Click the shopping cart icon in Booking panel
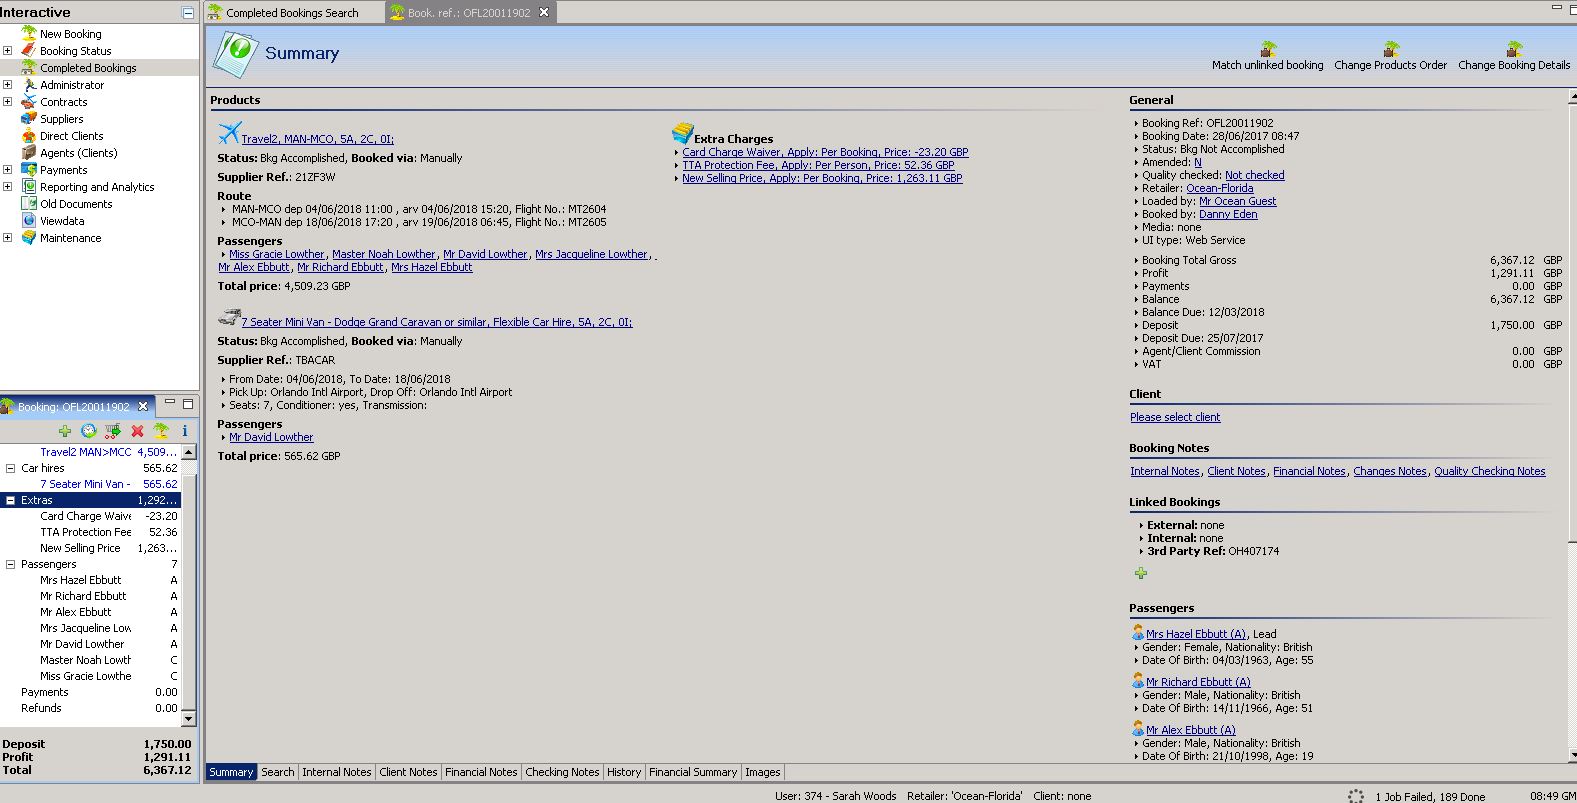Image resolution: width=1577 pixels, height=803 pixels. tap(113, 431)
